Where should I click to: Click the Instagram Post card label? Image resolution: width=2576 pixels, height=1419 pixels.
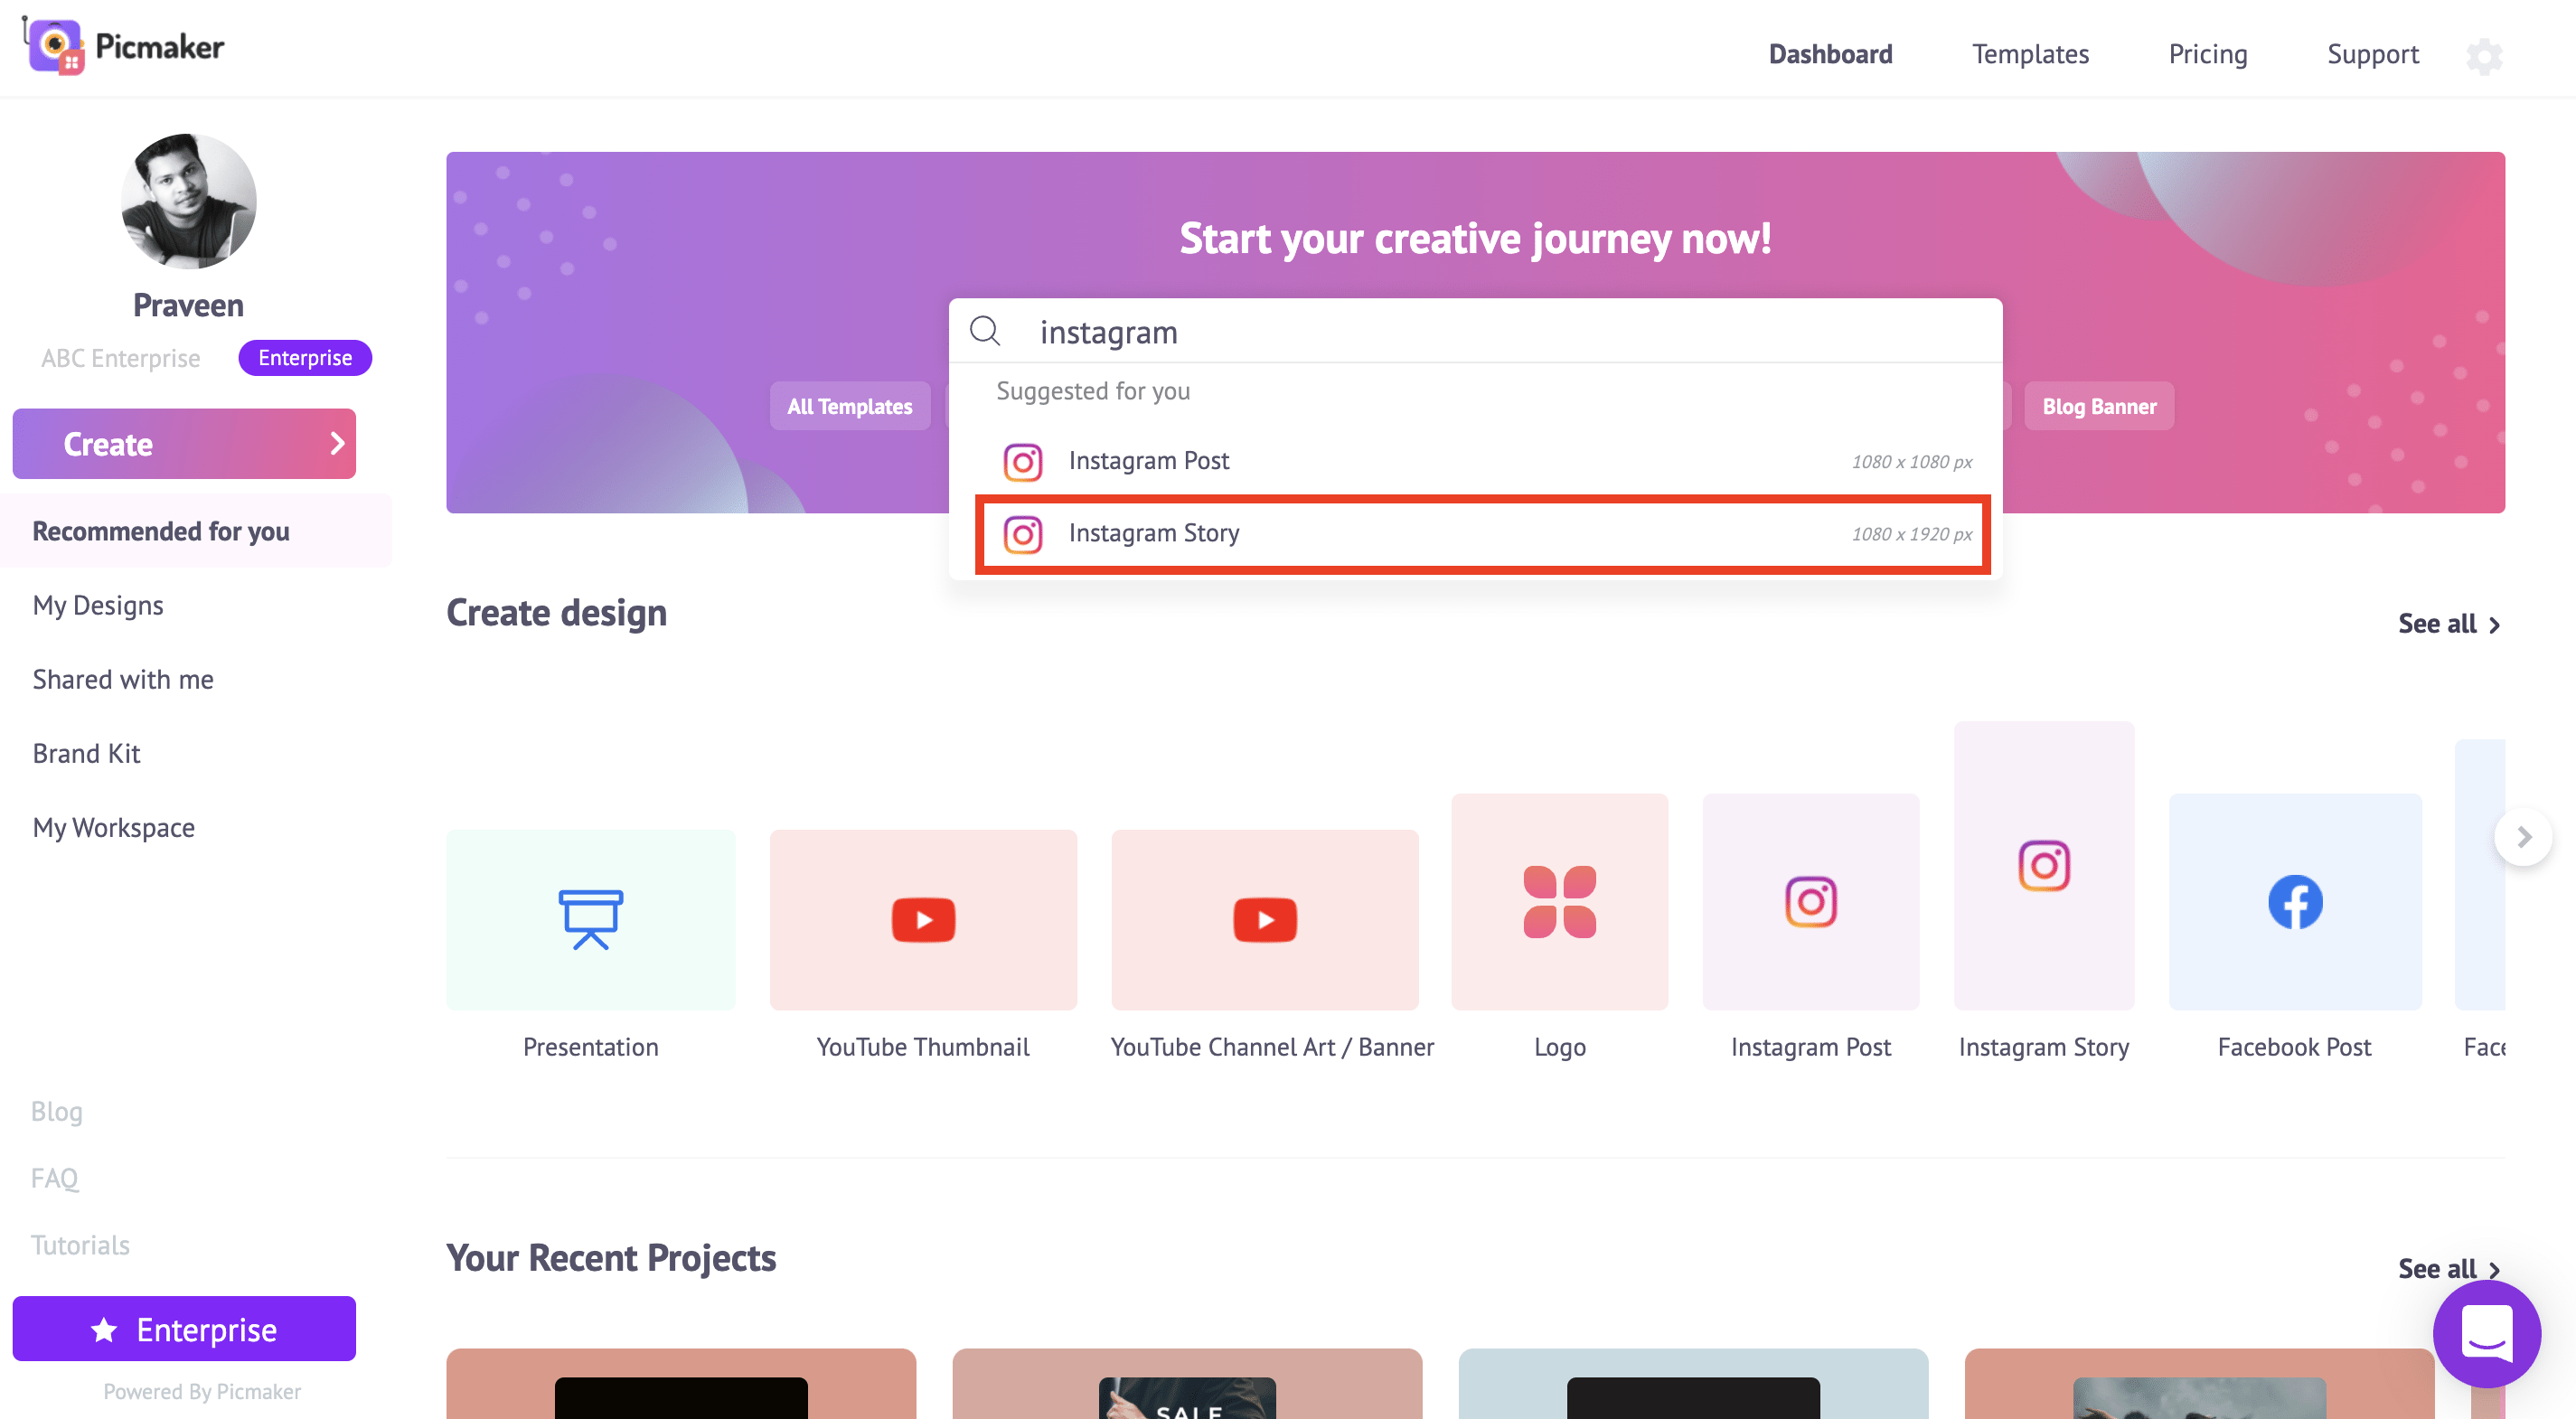click(1810, 1047)
